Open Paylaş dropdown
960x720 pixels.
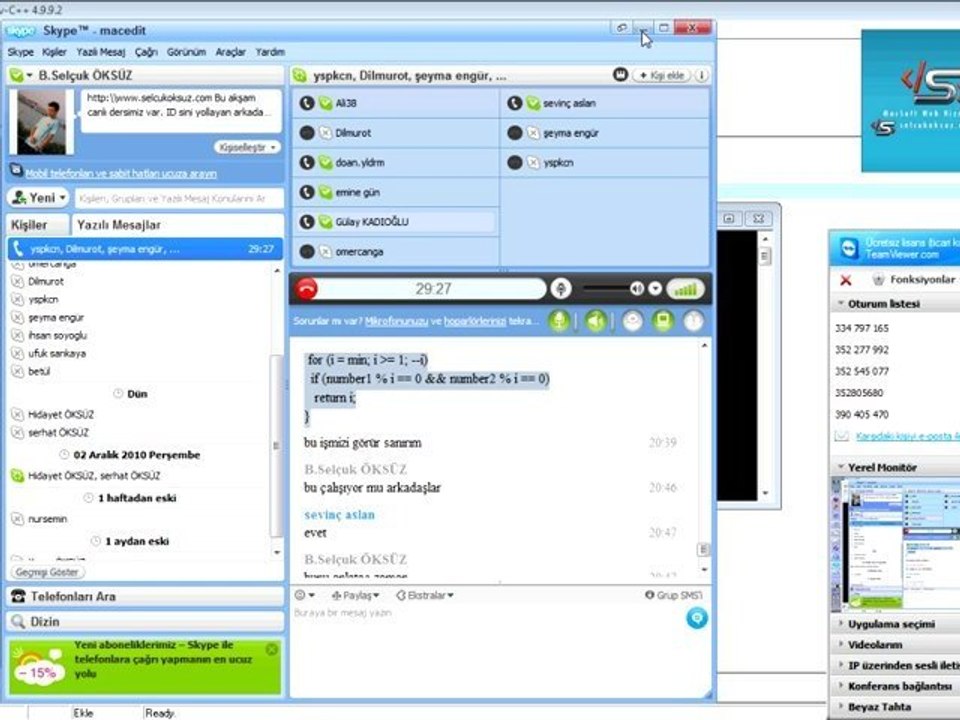pyautogui.click(x=355, y=595)
